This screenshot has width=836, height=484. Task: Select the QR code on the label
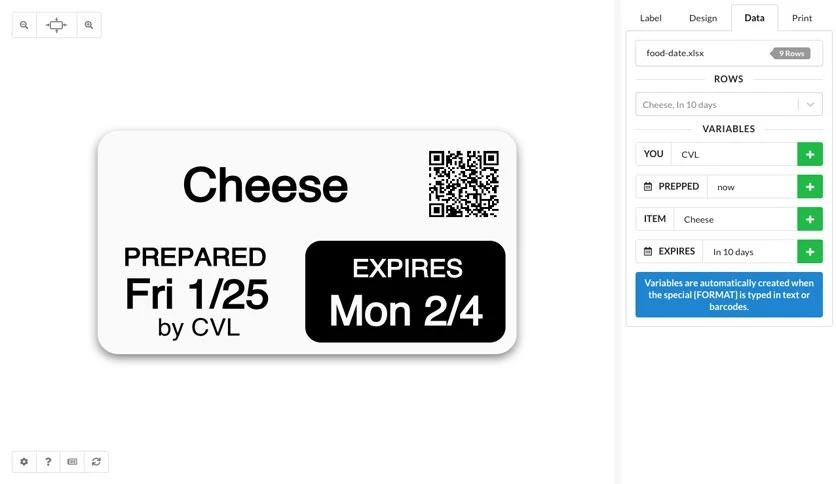463,184
